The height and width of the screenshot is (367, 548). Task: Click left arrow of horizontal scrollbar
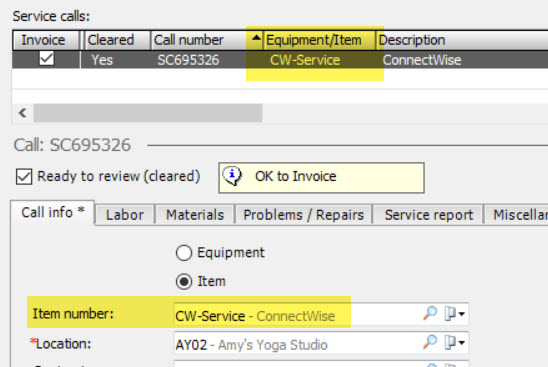(x=23, y=113)
